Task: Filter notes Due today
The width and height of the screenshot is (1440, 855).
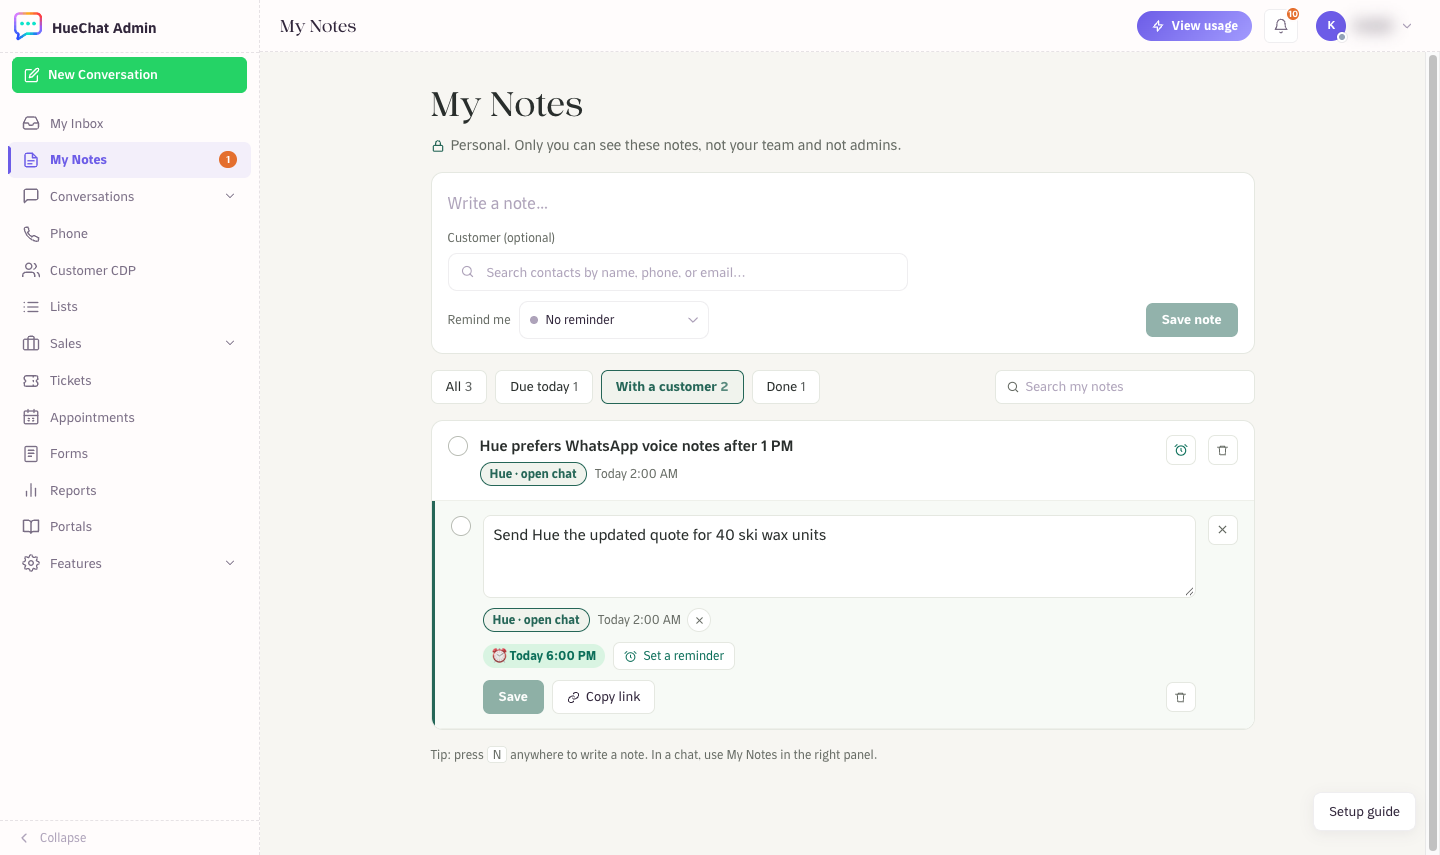Action: point(544,387)
